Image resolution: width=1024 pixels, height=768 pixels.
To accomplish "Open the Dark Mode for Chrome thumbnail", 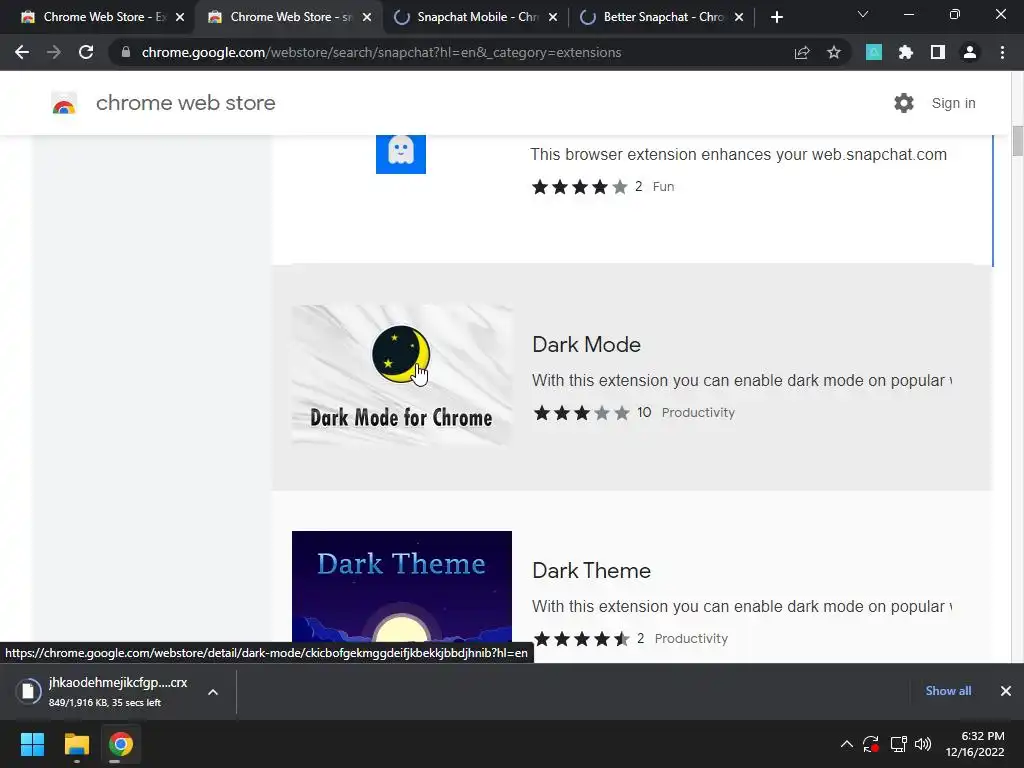I will coord(402,376).
